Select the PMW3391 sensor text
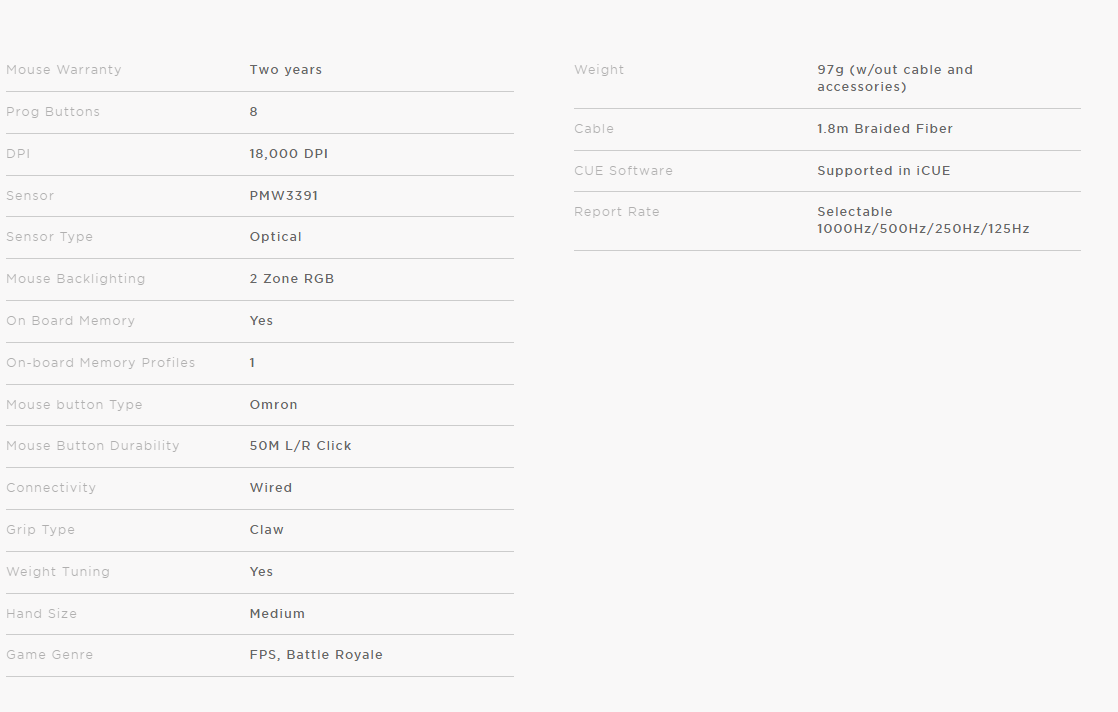This screenshot has height=712, width=1118. click(283, 196)
